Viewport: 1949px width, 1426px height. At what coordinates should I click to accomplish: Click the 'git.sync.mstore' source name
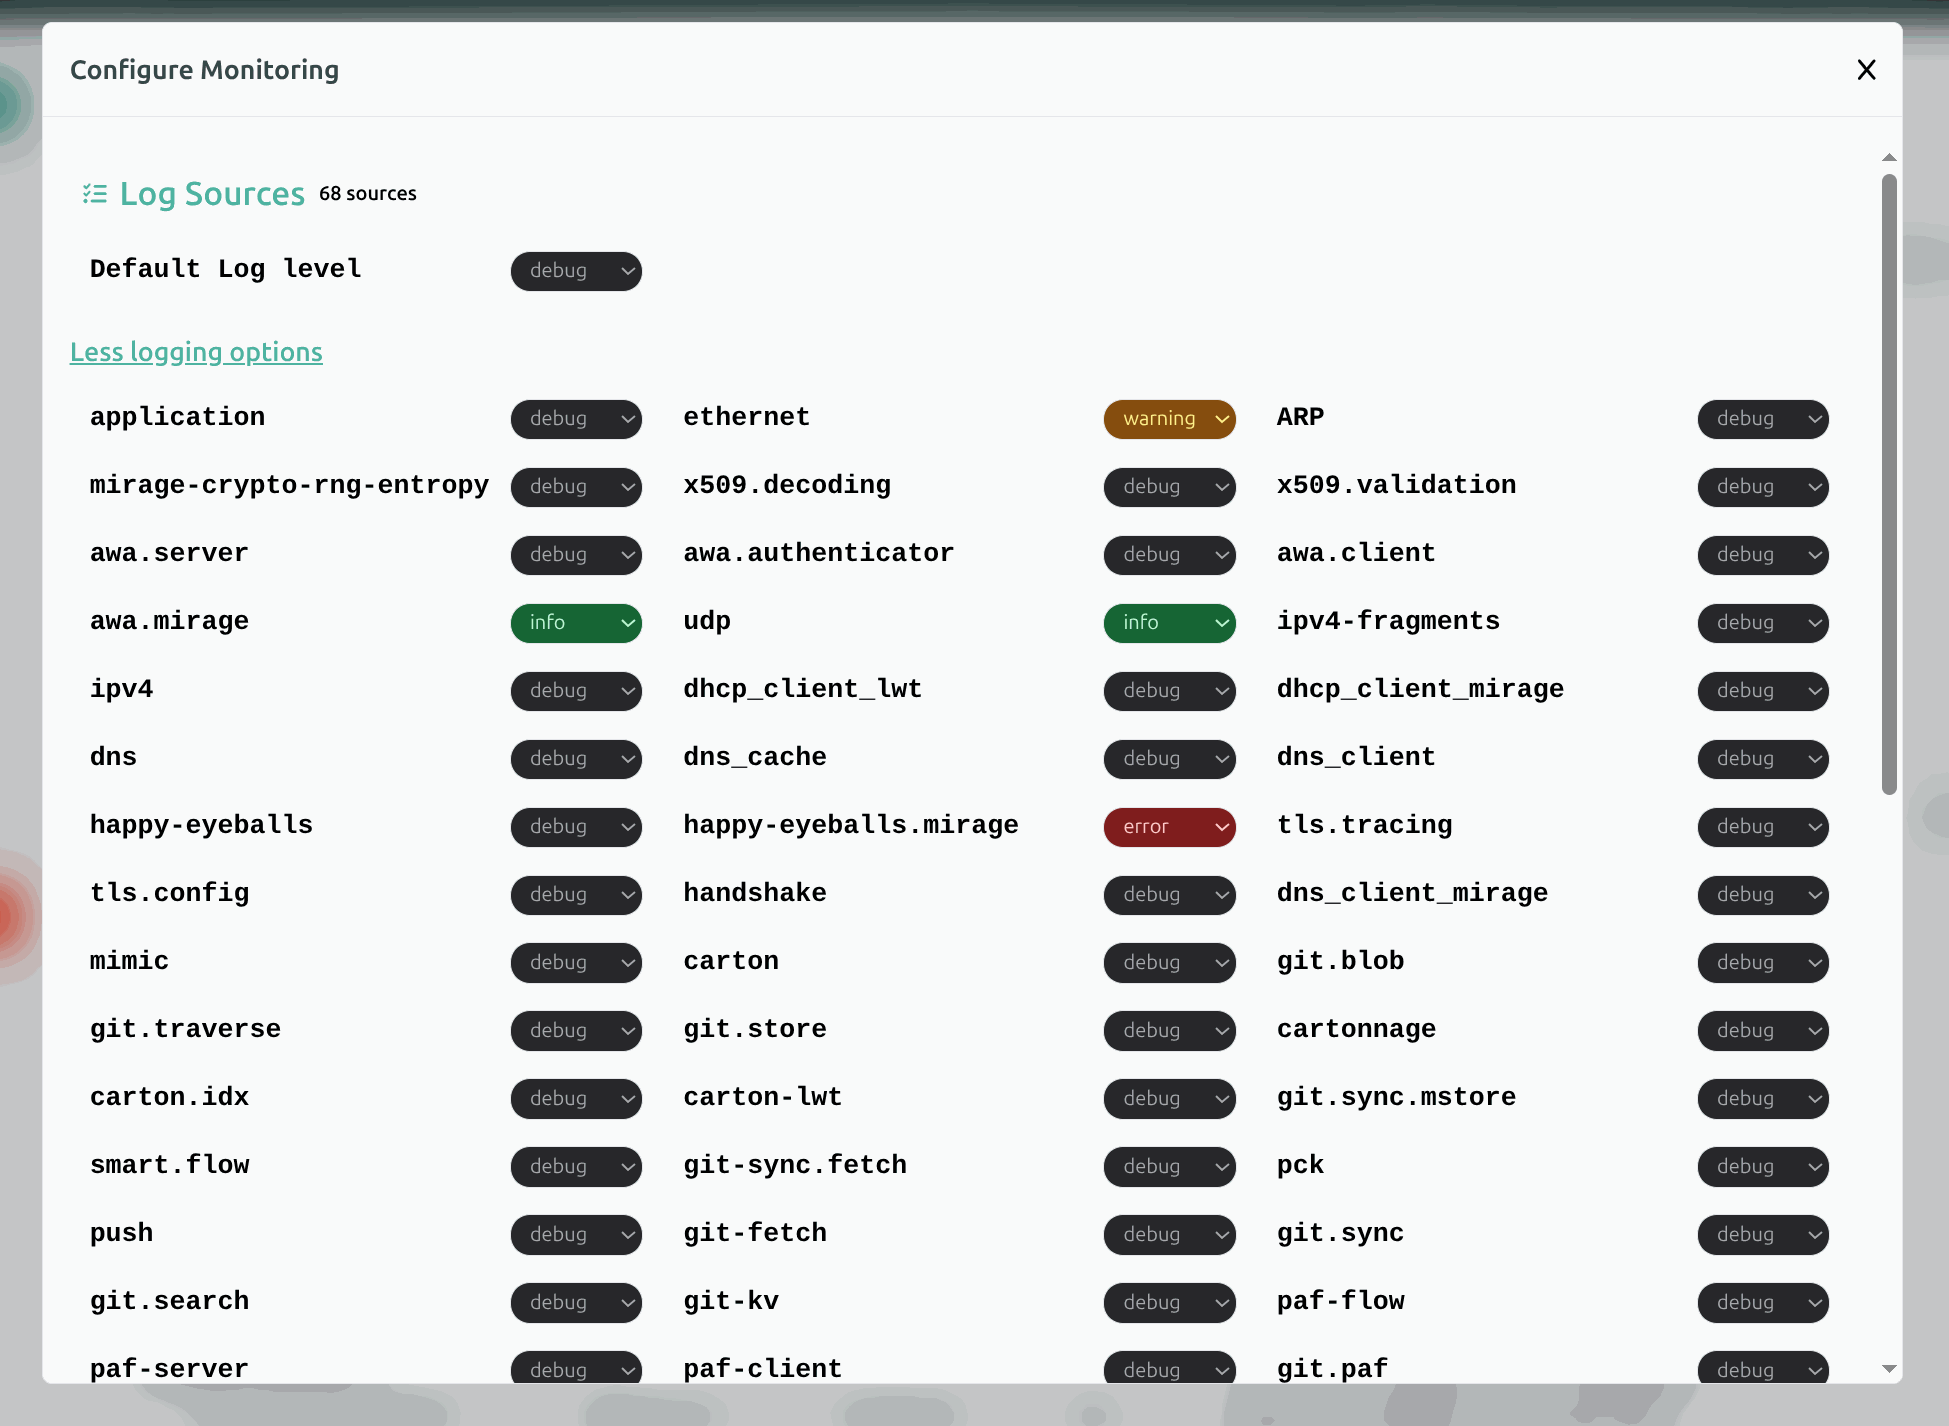pyautogui.click(x=1396, y=1097)
